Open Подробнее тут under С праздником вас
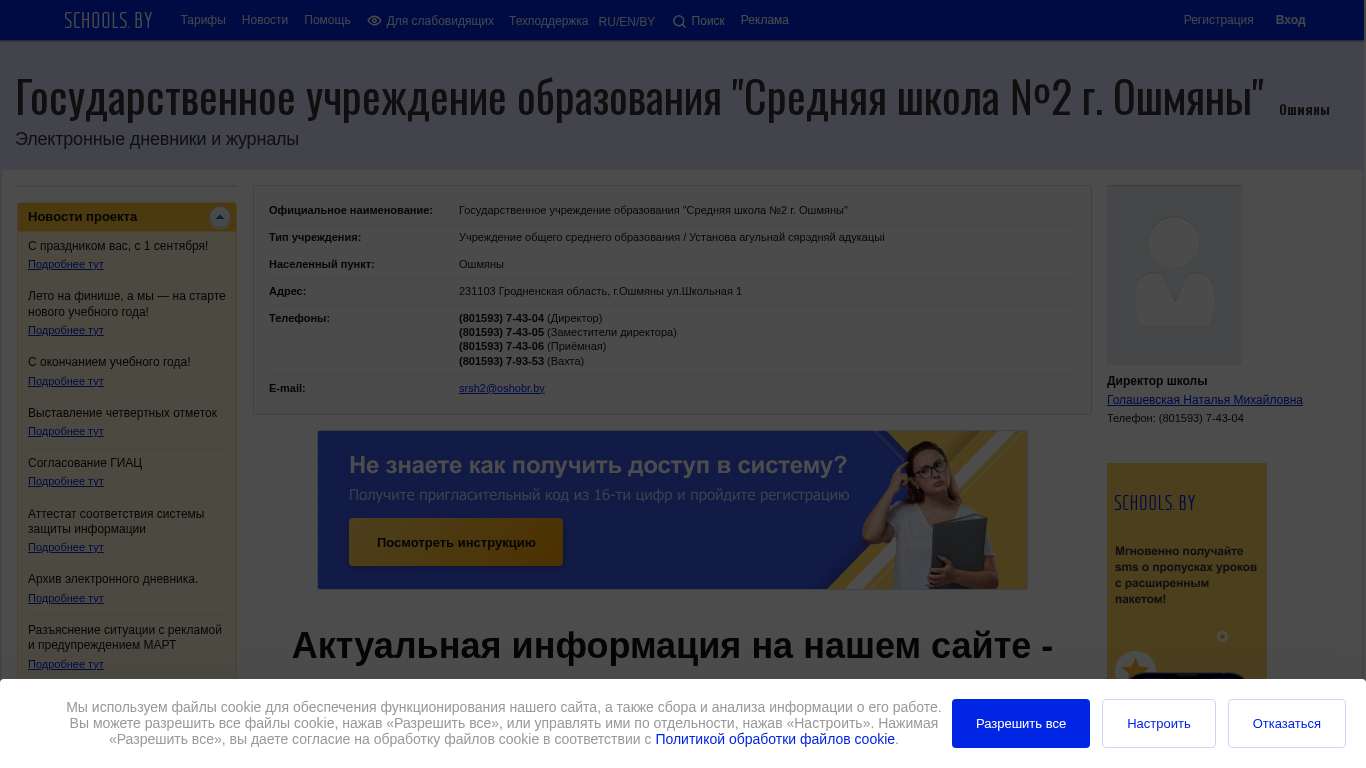The height and width of the screenshot is (768, 1366). pos(66,264)
